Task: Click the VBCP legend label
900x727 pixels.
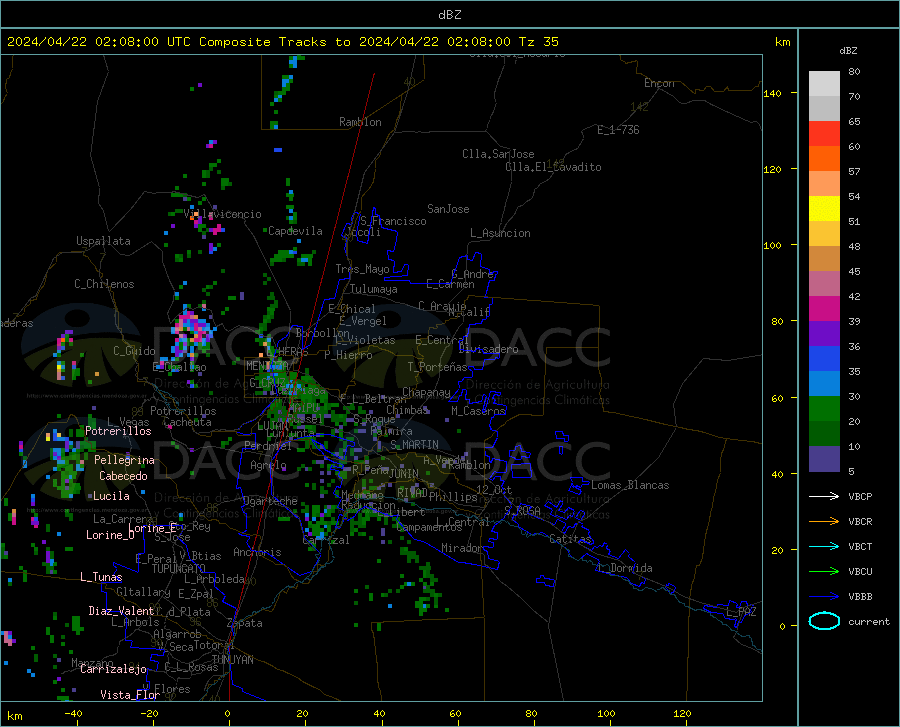Action: pos(860,496)
